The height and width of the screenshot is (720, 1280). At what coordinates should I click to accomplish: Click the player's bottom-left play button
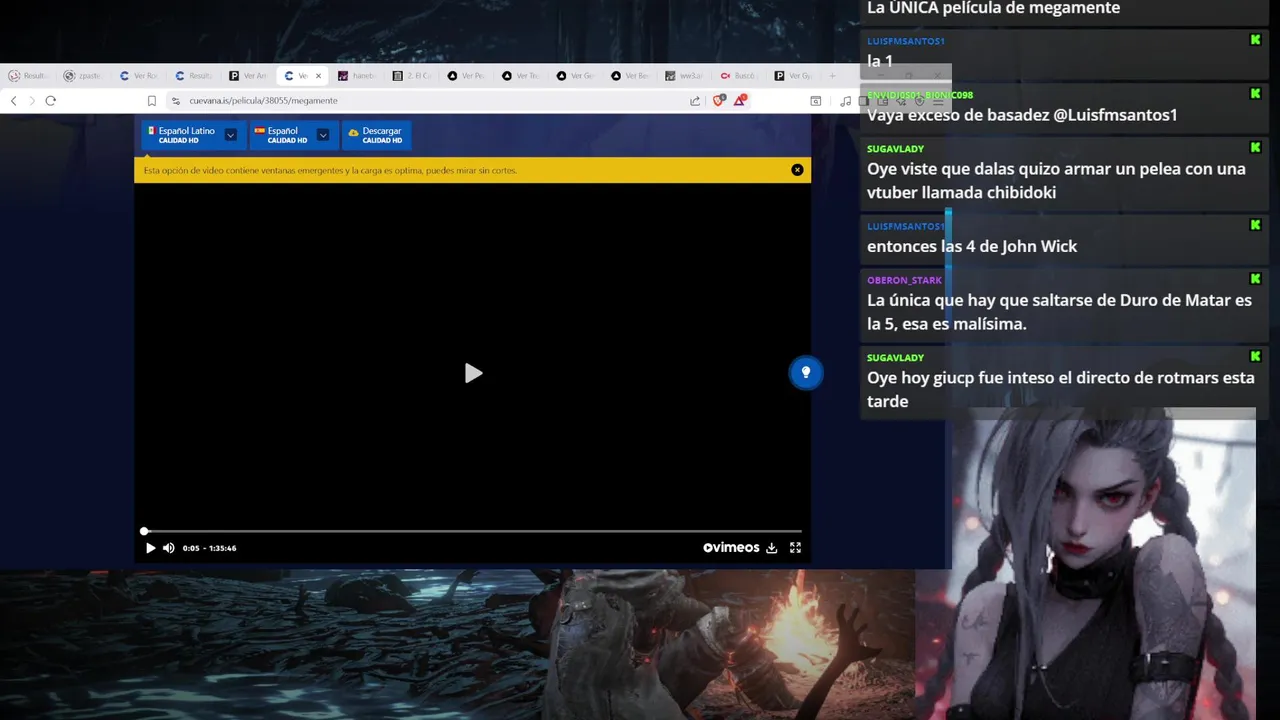[150, 548]
